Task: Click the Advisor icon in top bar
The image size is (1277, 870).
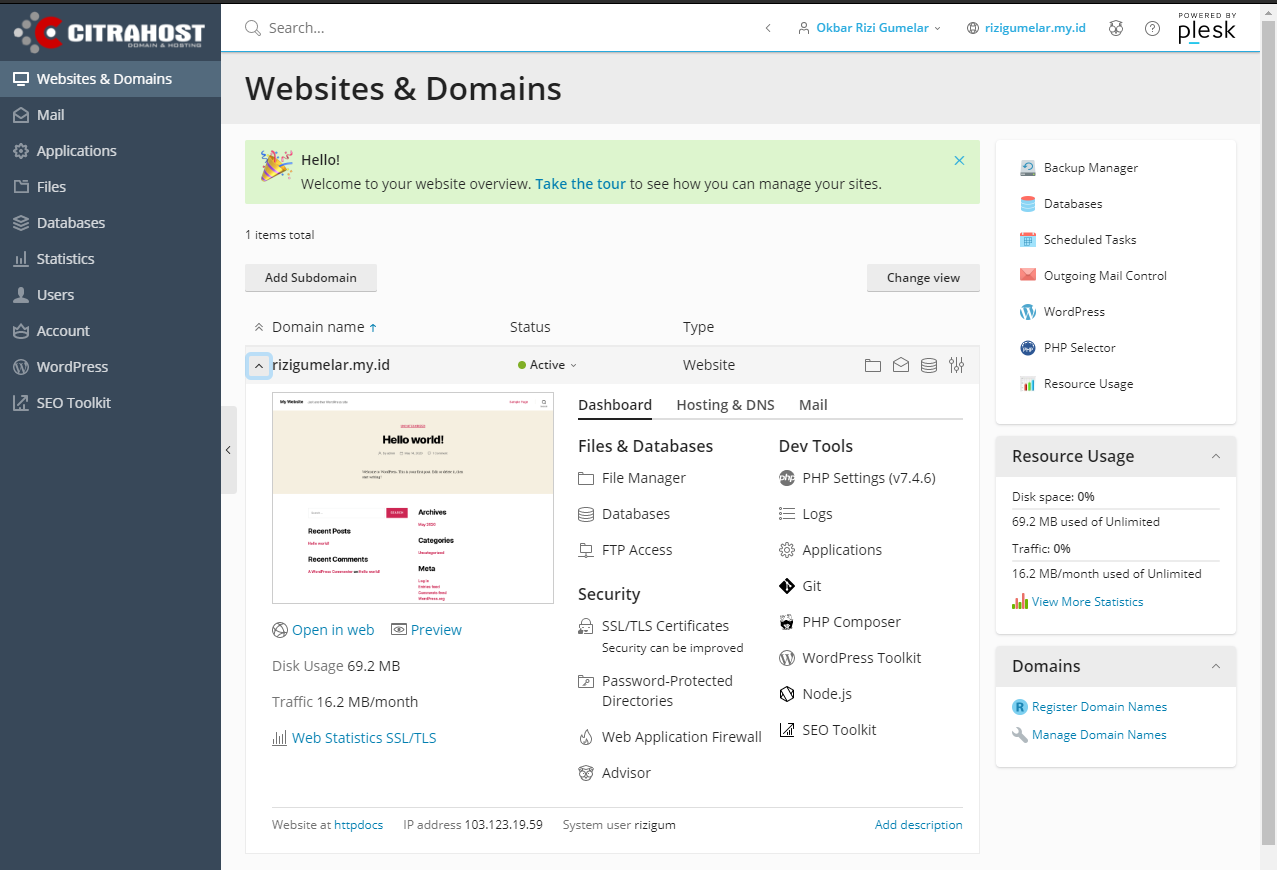Action: 1116,28
